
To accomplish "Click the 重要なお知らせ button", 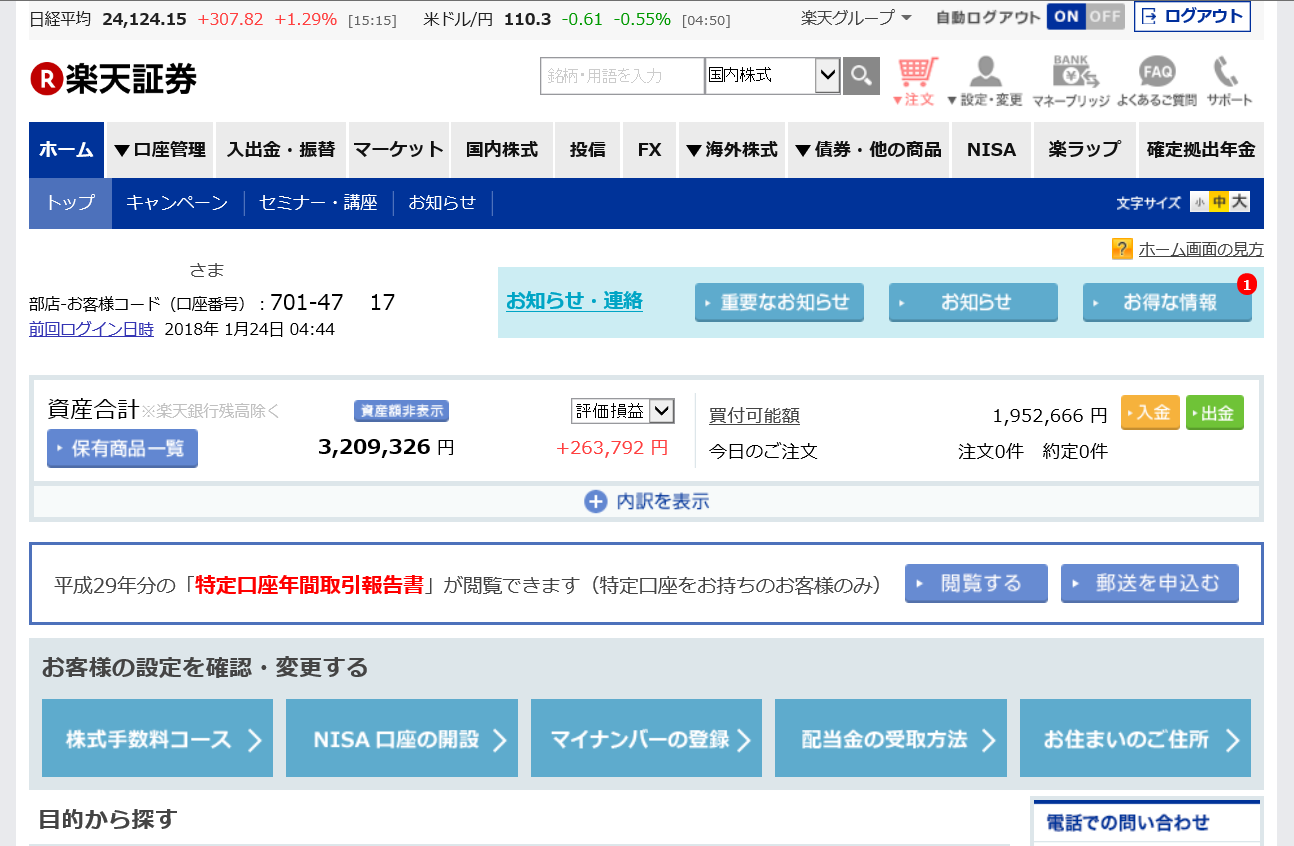I will point(777,302).
